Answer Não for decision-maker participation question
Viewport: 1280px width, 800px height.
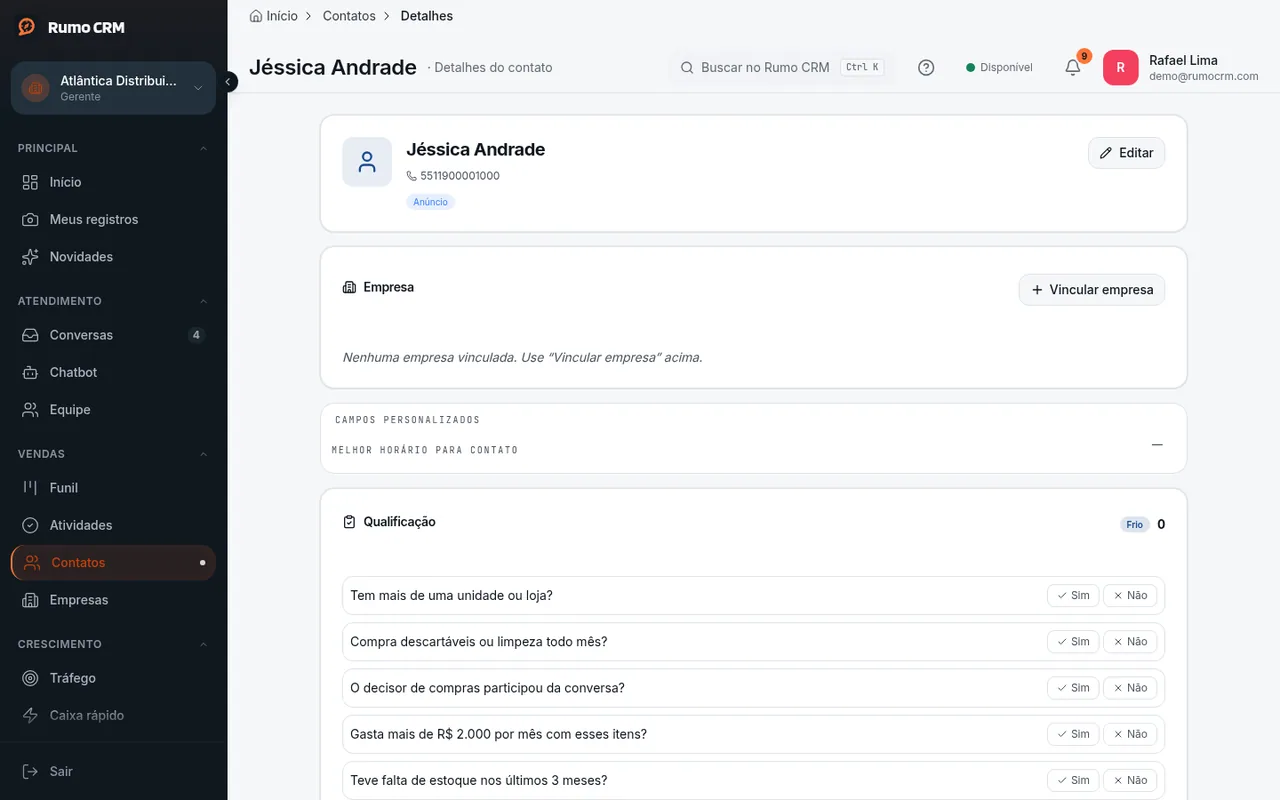pos(1130,688)
